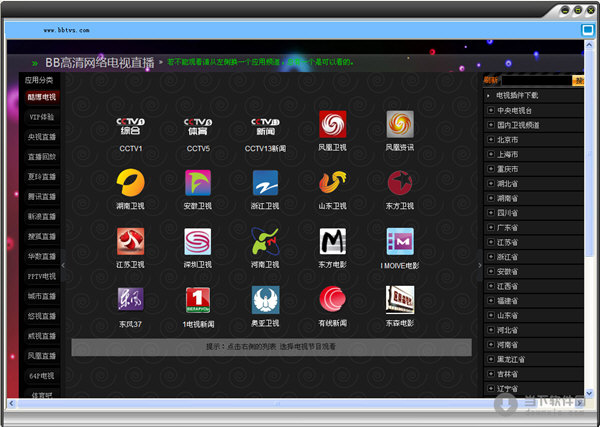Screen dimensions: 600x427
Task: Expand the 广东省 channel group
Action: [x=491, y=228]
